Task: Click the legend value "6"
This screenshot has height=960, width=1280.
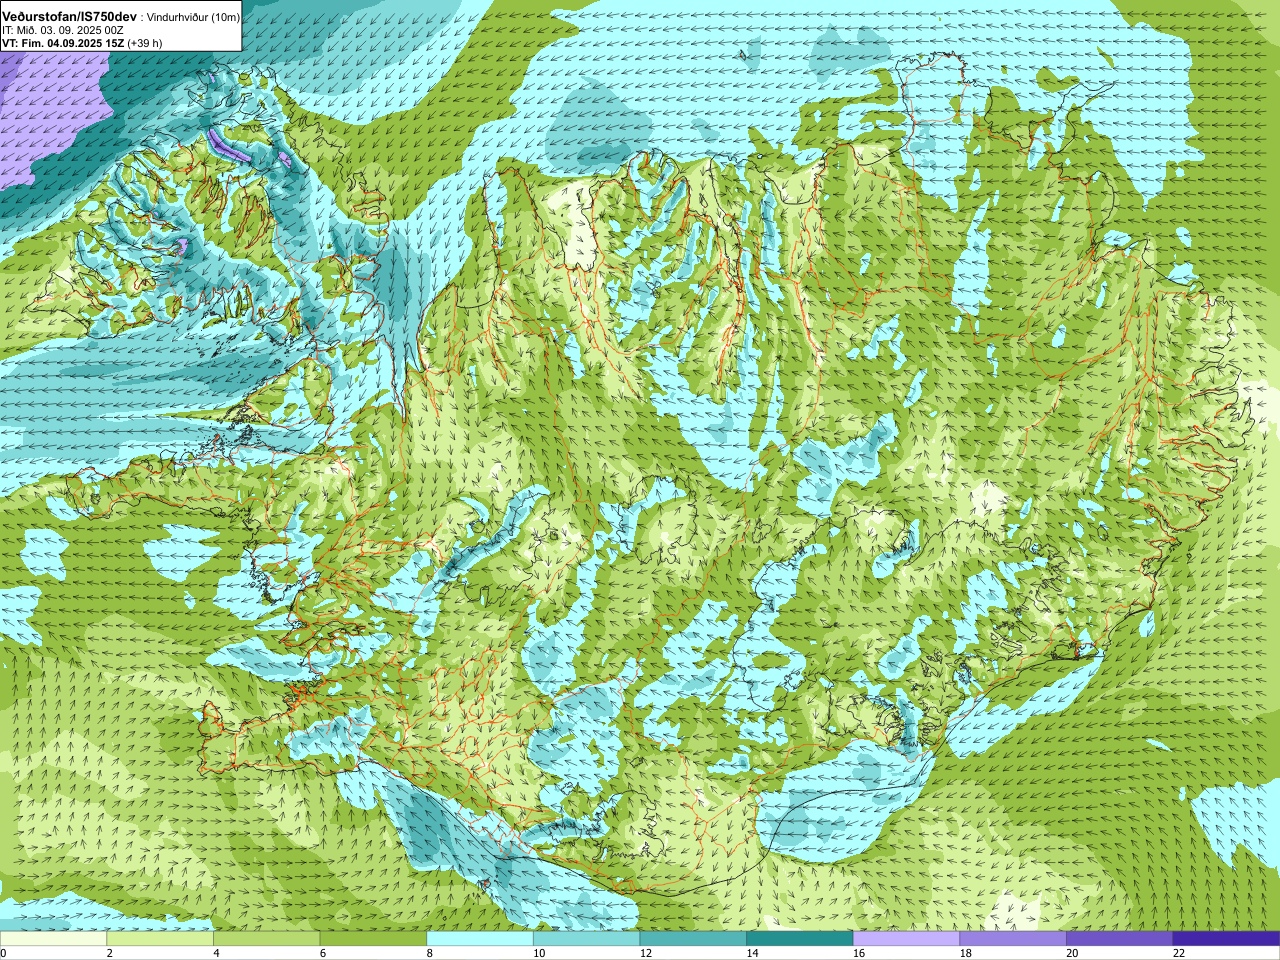Action: pyautogui.click(x=323, y=953)
